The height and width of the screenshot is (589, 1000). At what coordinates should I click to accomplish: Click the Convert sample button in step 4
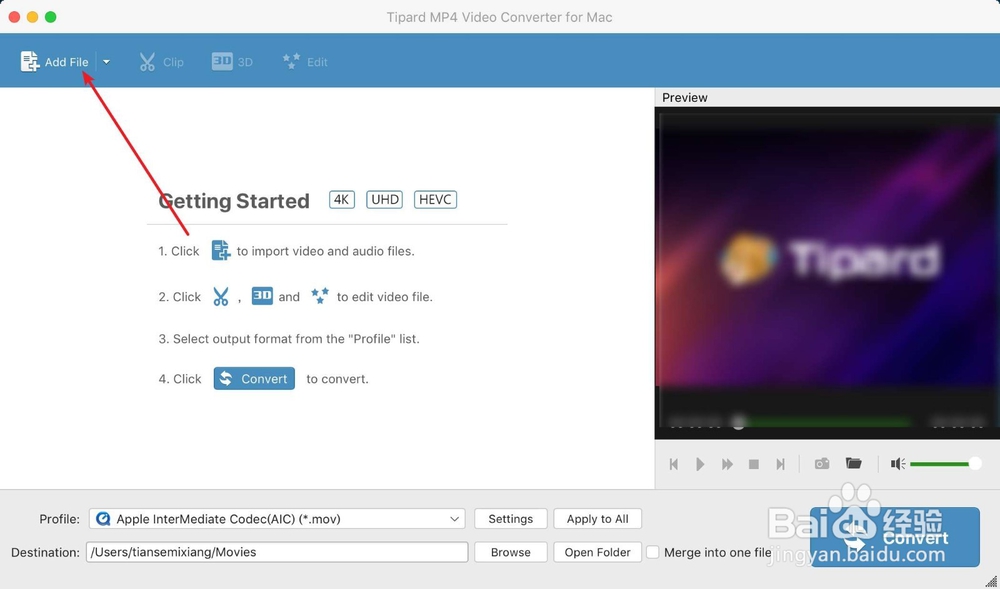tap(254, 379)
